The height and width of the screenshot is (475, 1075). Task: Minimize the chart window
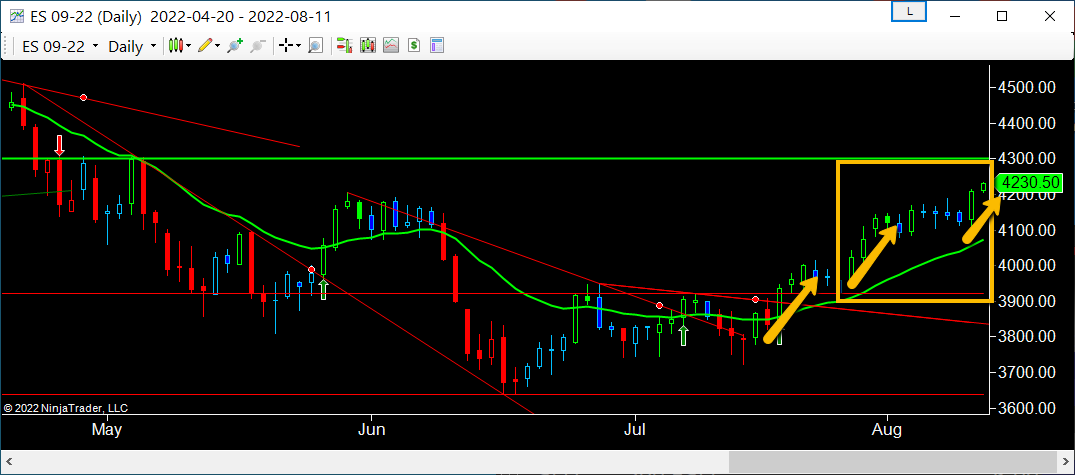pyautogui.click(x=956, y=16)
